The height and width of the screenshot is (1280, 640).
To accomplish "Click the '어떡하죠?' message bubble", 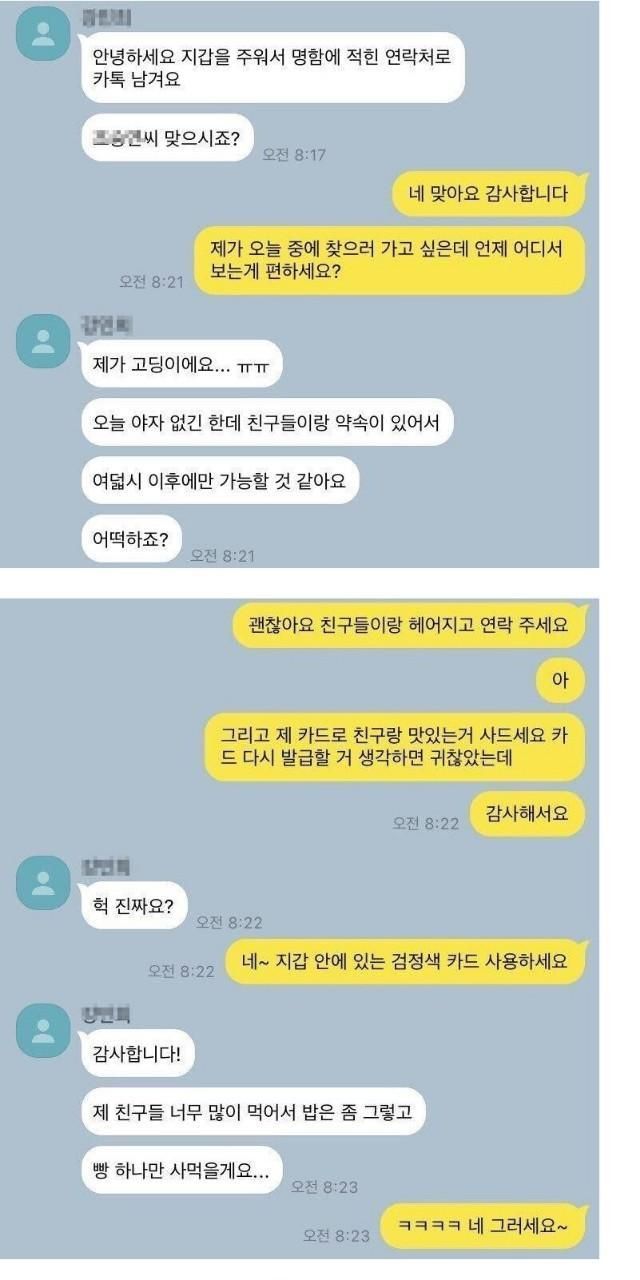I will point(132,539).
